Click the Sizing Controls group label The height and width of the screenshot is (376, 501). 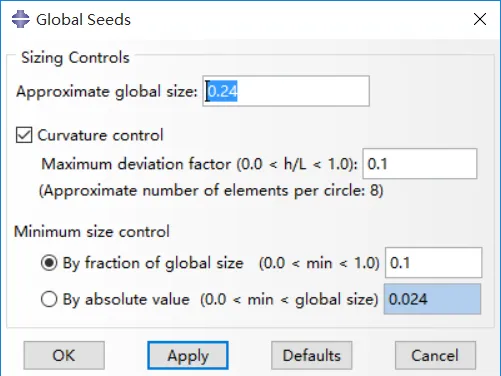(x=75, y=58)
